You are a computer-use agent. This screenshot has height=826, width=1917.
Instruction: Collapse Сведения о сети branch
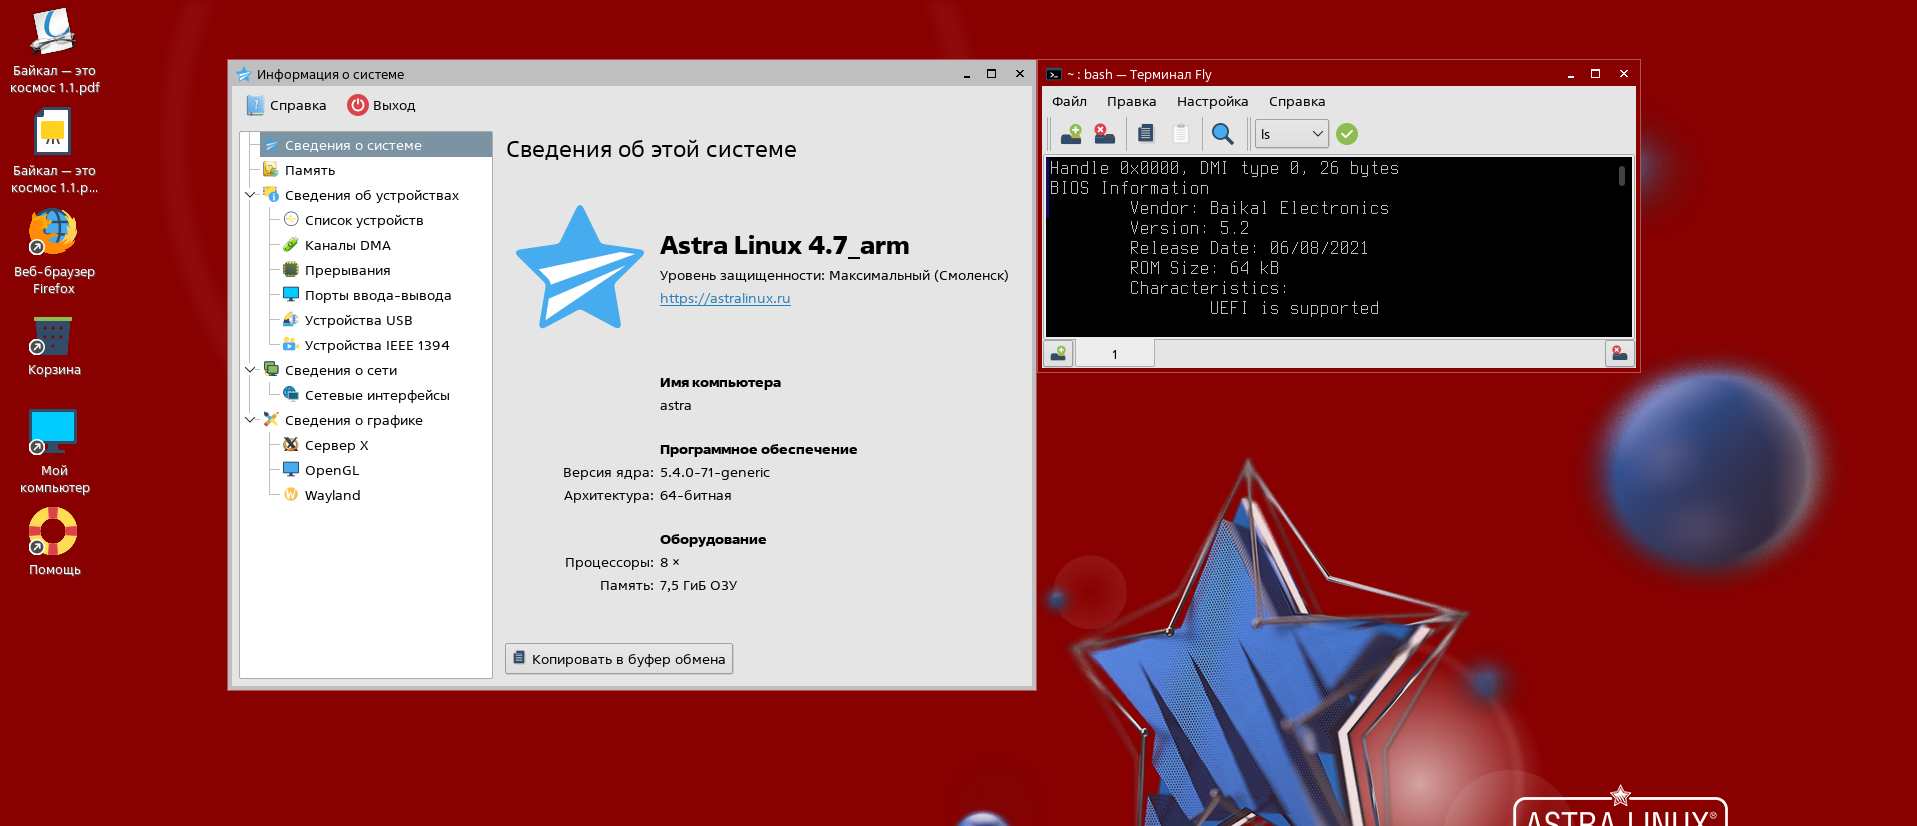click(x=250, y=370)
